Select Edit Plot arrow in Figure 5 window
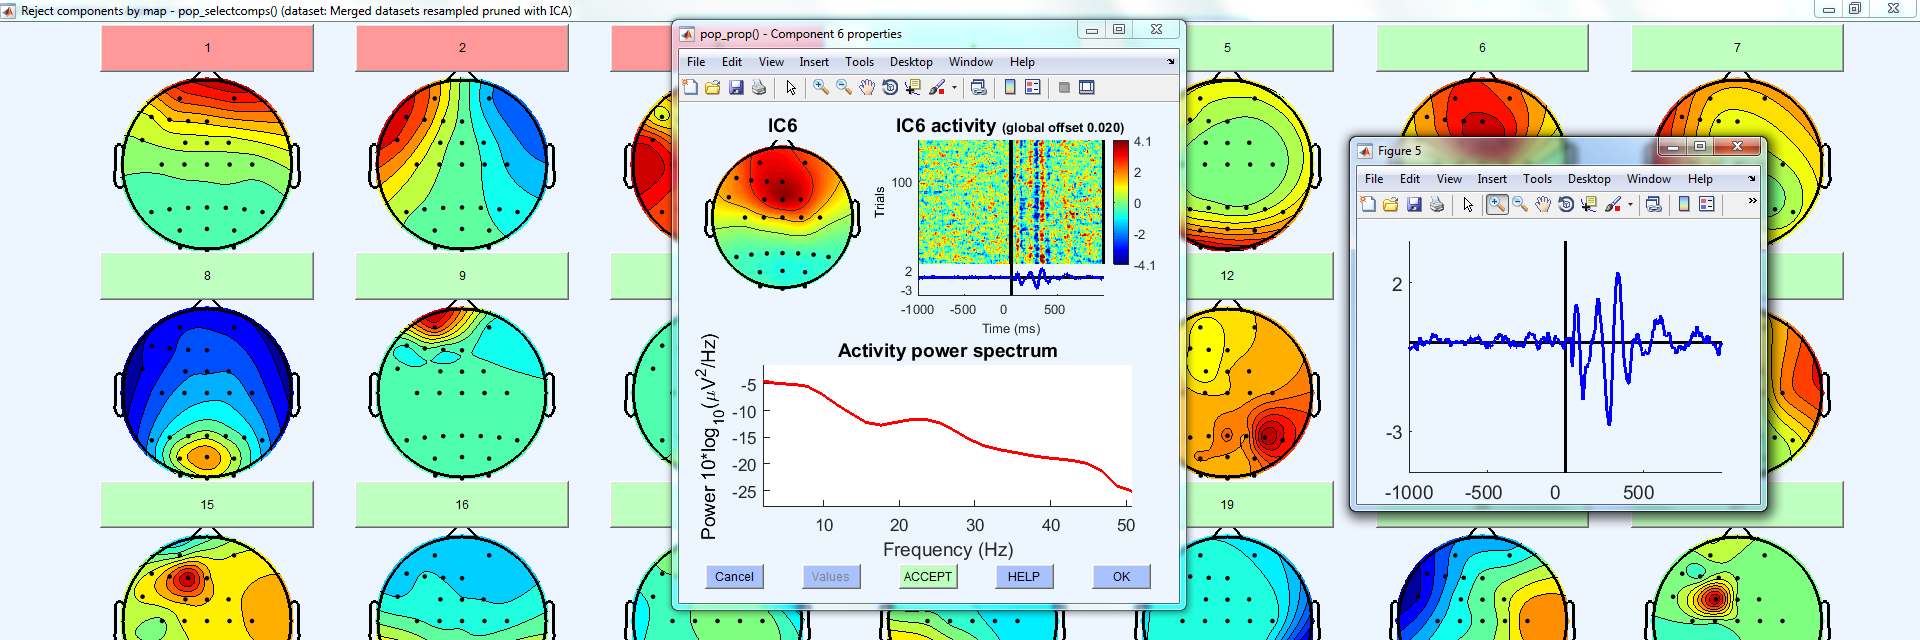 click(1468, 204)
